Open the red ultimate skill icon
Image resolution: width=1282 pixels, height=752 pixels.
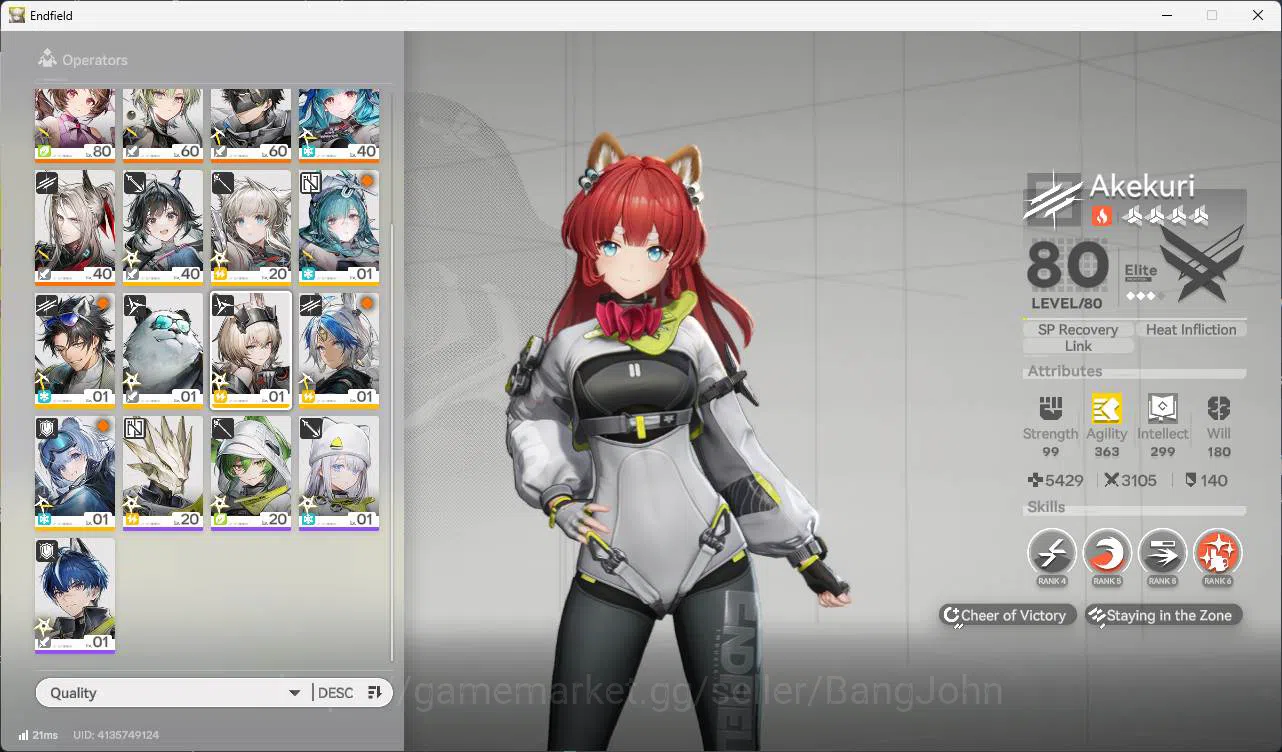point(1217,552)
